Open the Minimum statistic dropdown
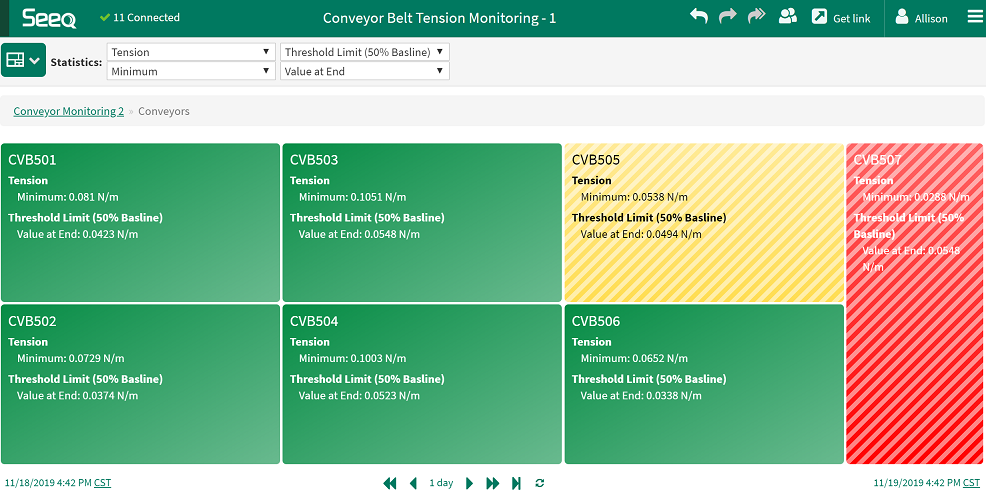The width and height of the screenshot is (986, 491). (191, 71)
